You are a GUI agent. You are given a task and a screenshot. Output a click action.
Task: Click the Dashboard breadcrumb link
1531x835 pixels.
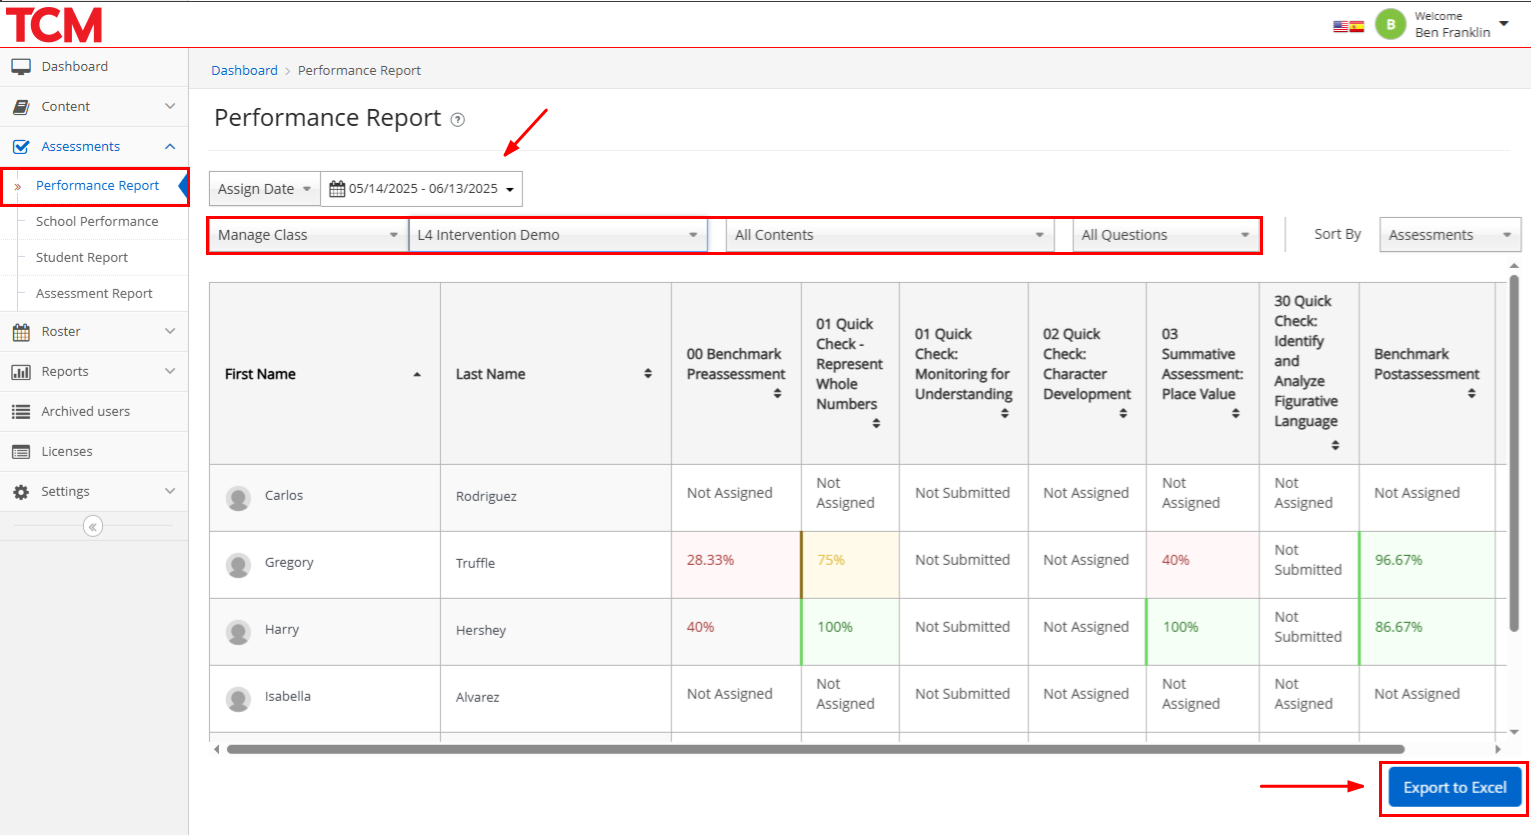244,71
